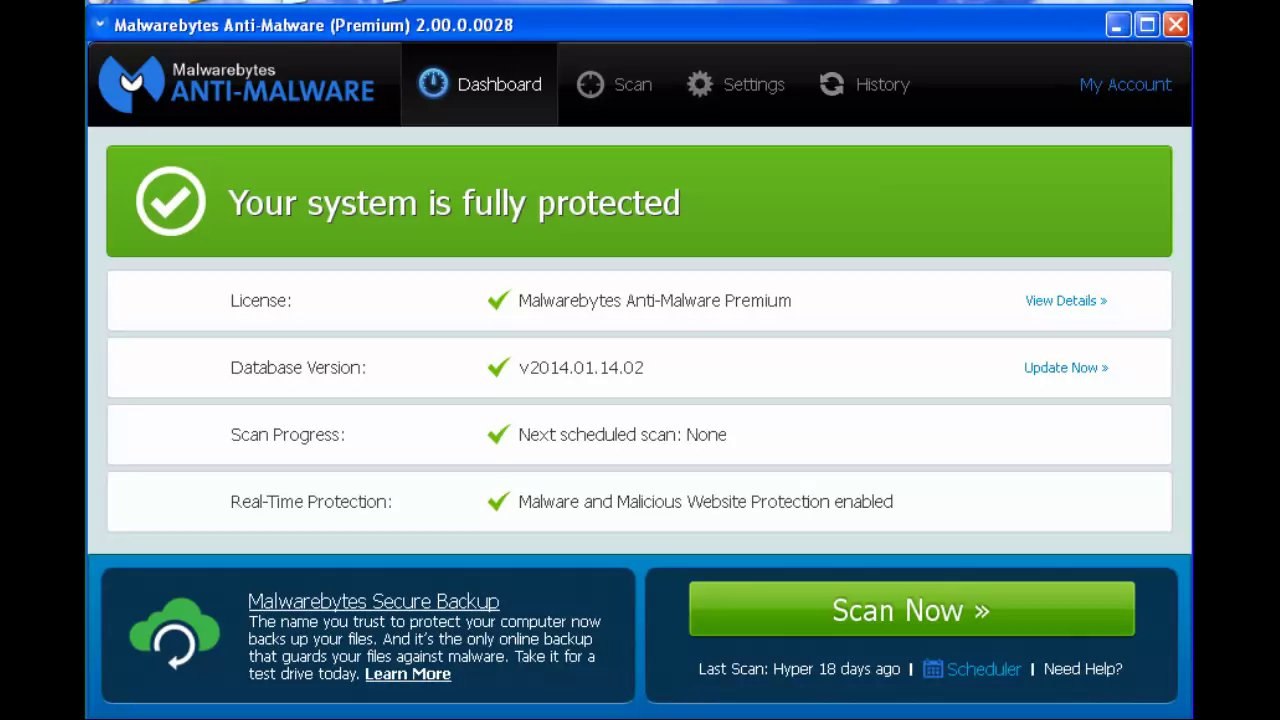Click the database version 'v2014.01.14.02'
This screenshot has width=1280, height=720.
tap(581, 367)
